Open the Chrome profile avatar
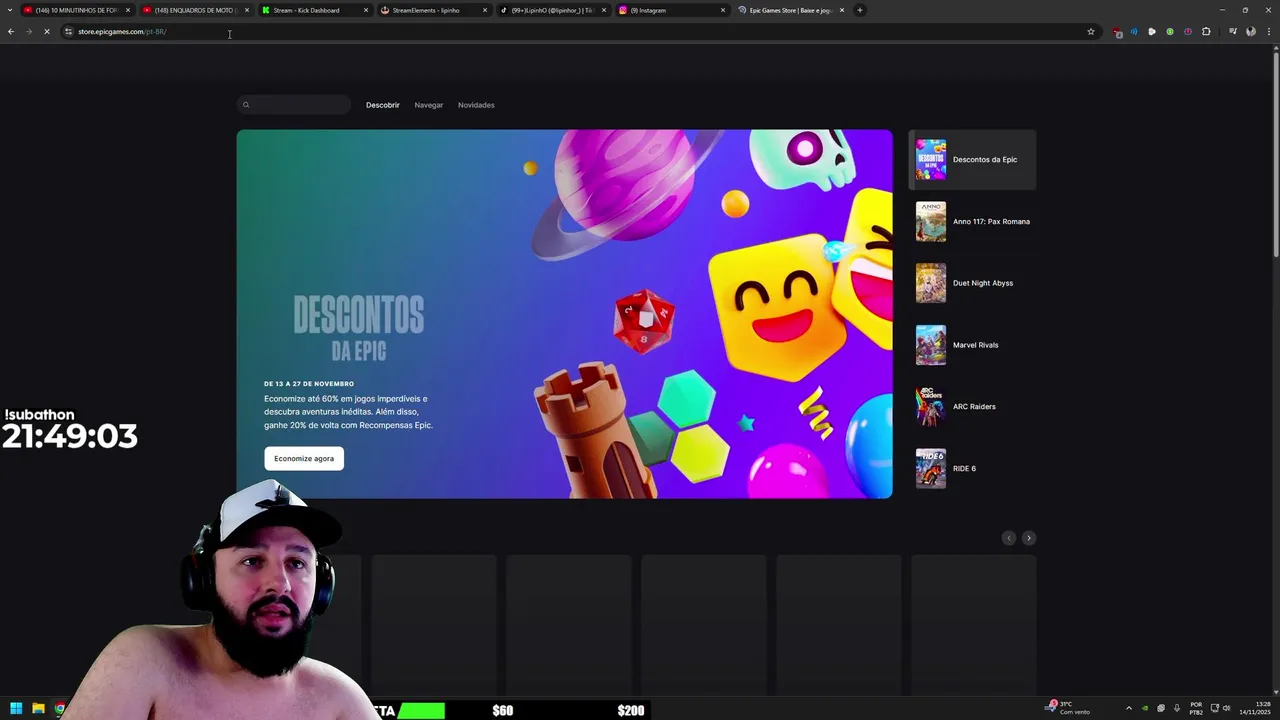 point(1251,31)
